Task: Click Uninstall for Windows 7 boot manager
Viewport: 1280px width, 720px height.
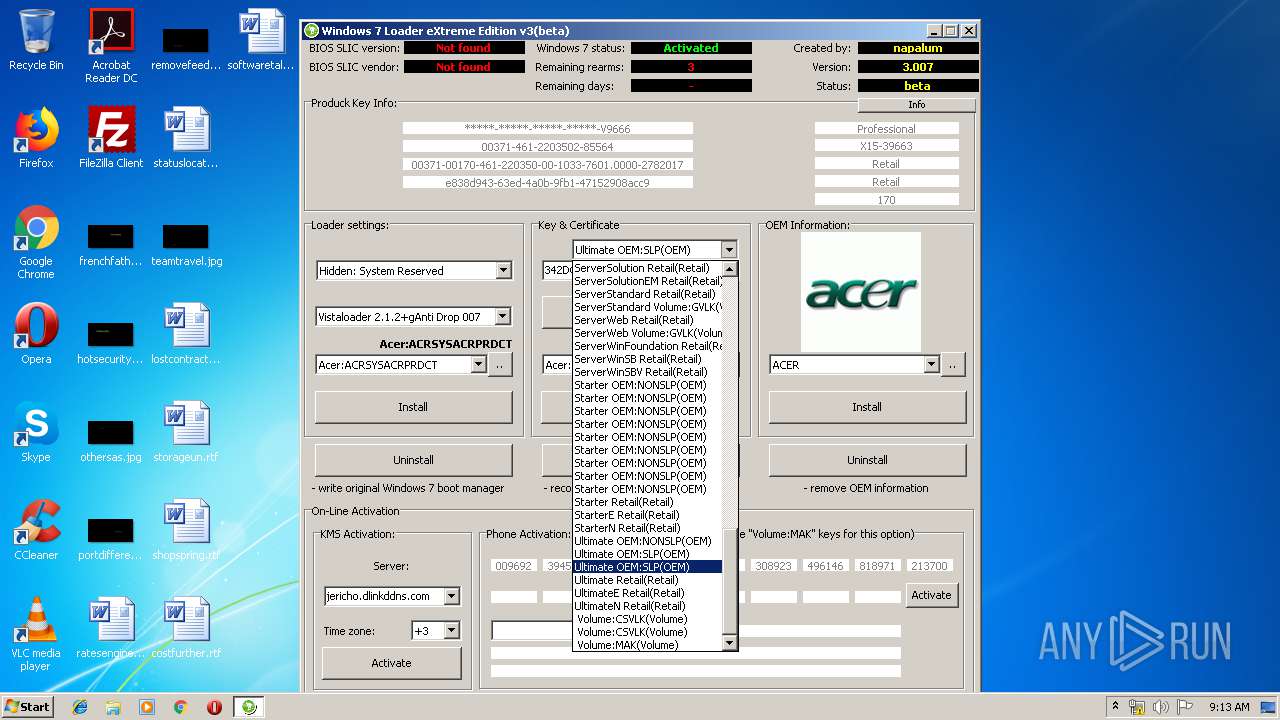Action: tap(413, 460)
